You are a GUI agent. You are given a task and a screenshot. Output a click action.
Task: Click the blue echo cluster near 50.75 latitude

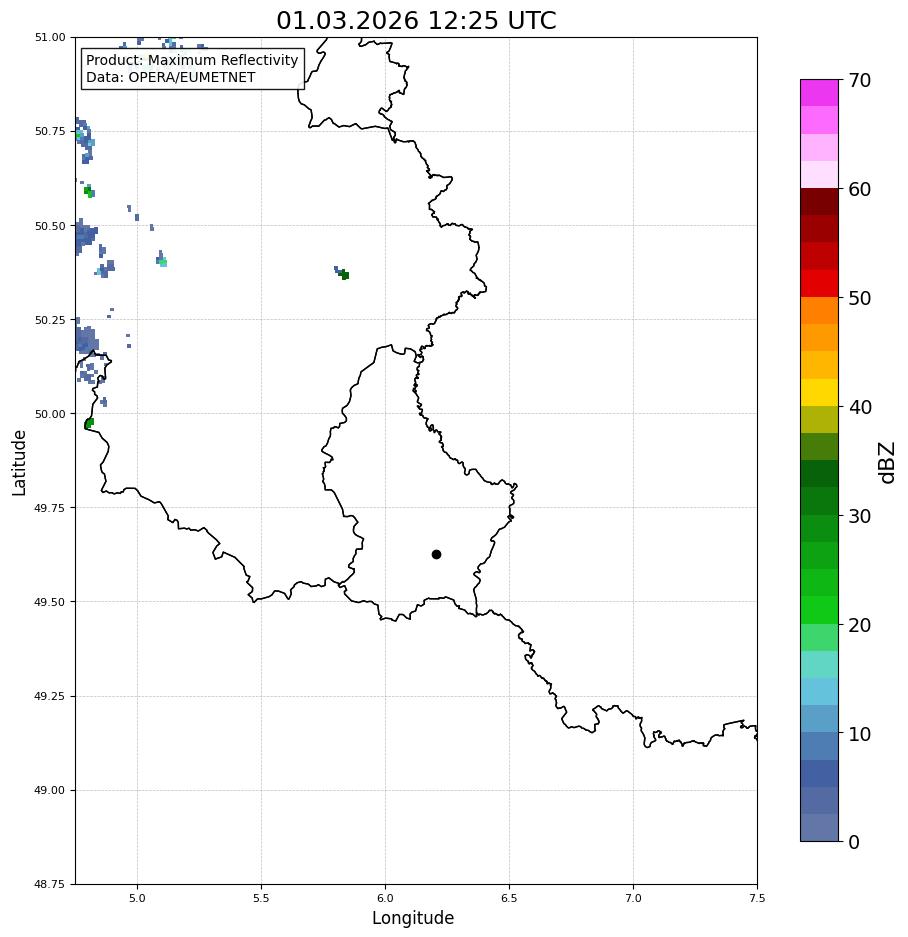click(x=85, y=141)
